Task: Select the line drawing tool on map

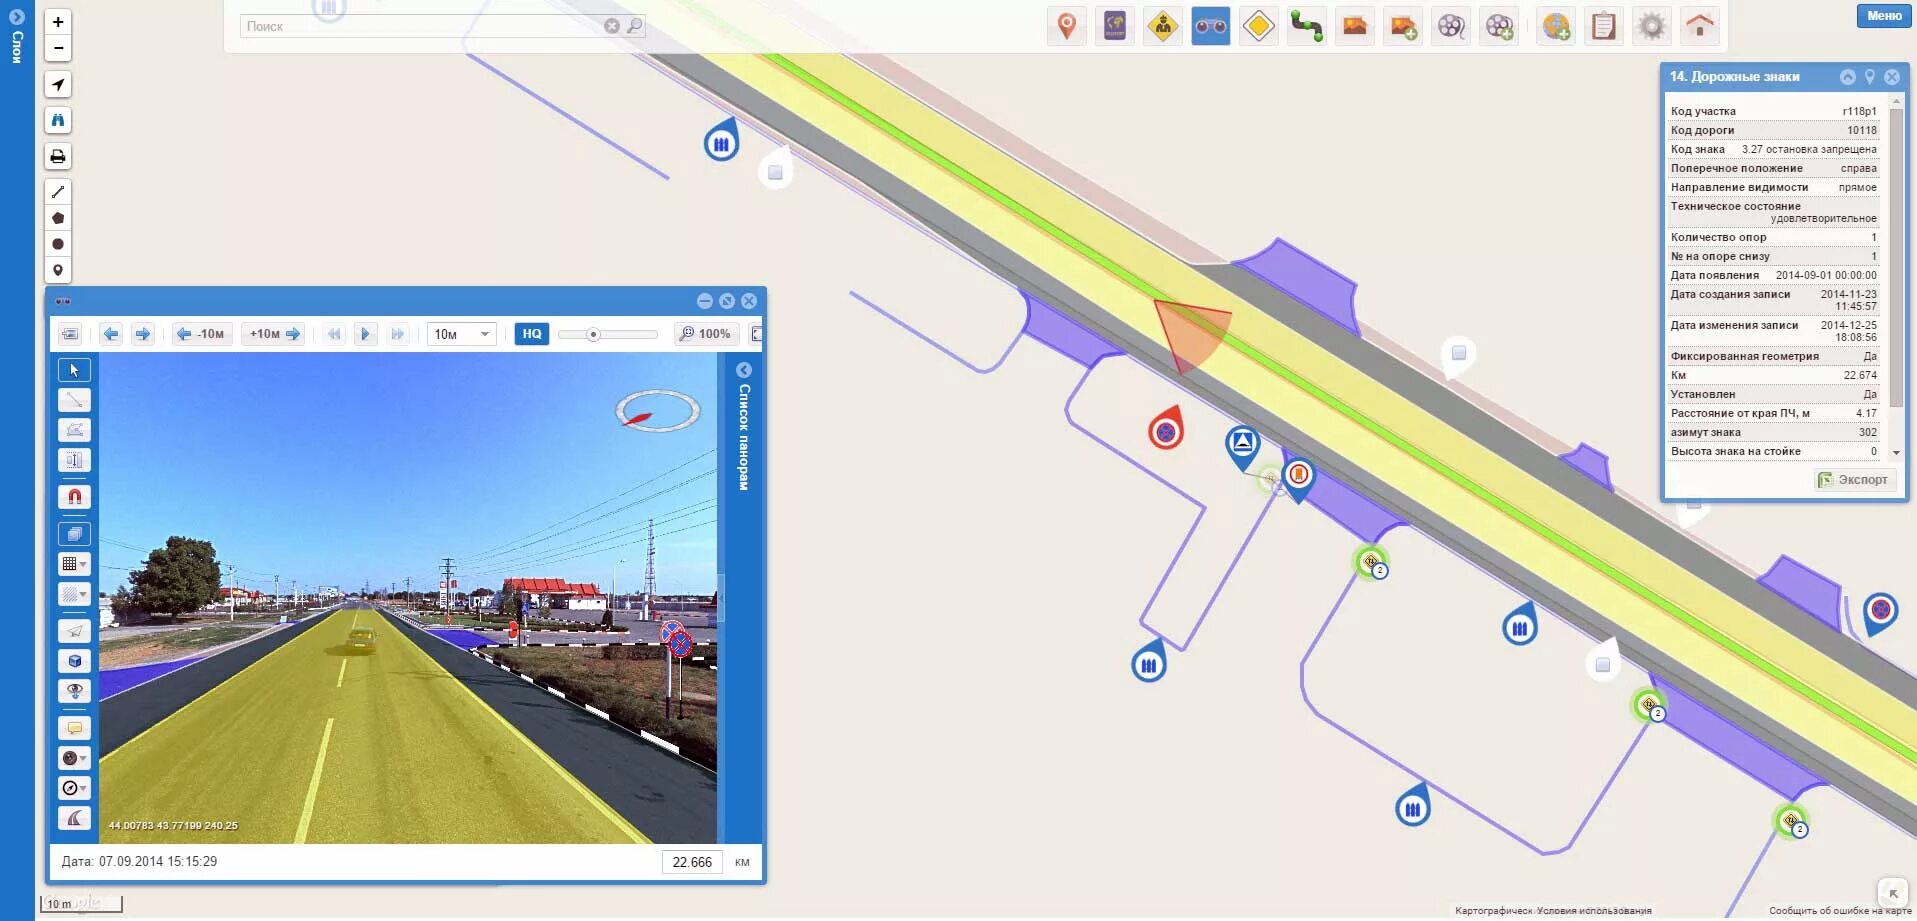Action: tap(58, 191)
